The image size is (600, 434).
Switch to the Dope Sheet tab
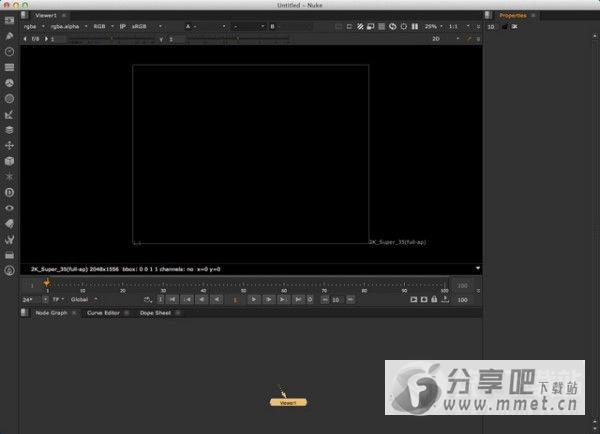(x=155, y=313)
